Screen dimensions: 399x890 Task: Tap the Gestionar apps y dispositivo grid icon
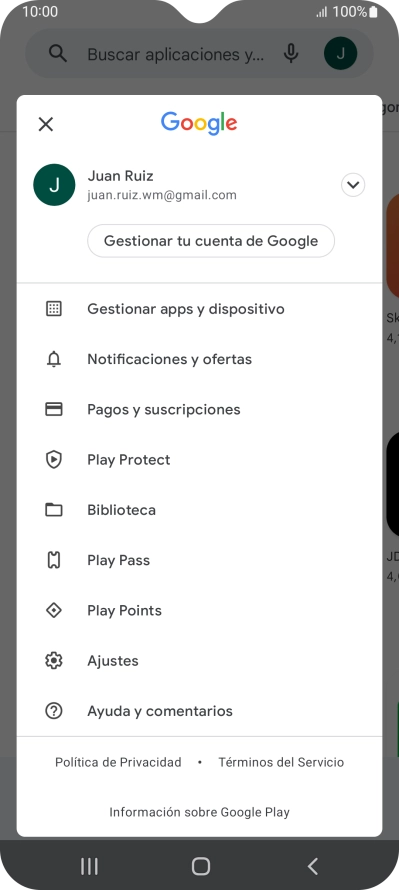[x=54, y=309]
